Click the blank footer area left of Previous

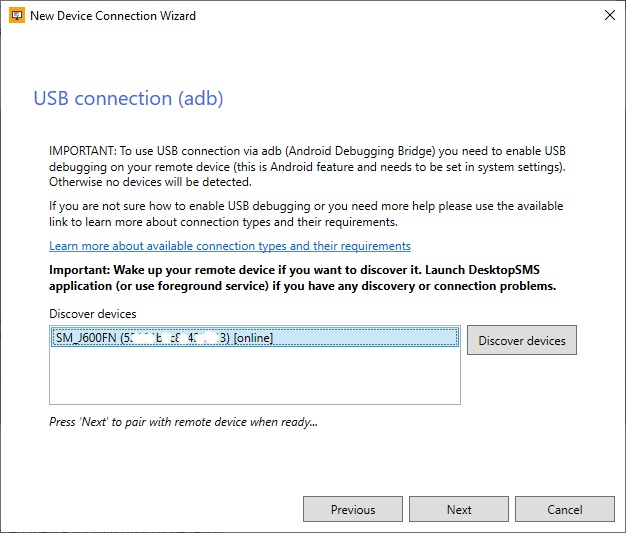(x=150, y=509)
